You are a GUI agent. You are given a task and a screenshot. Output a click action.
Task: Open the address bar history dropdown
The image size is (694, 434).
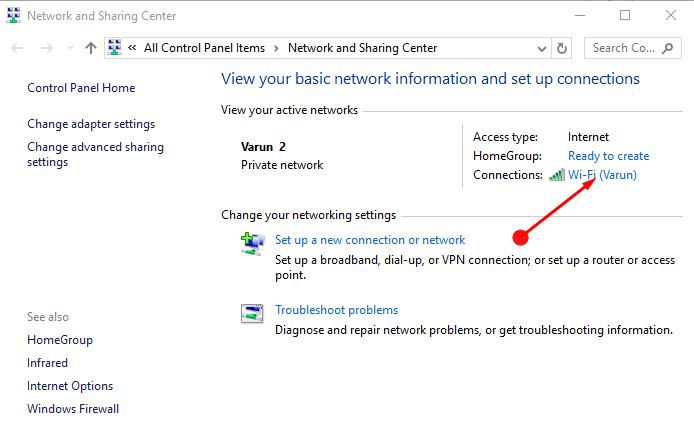(x=541, y=48)
